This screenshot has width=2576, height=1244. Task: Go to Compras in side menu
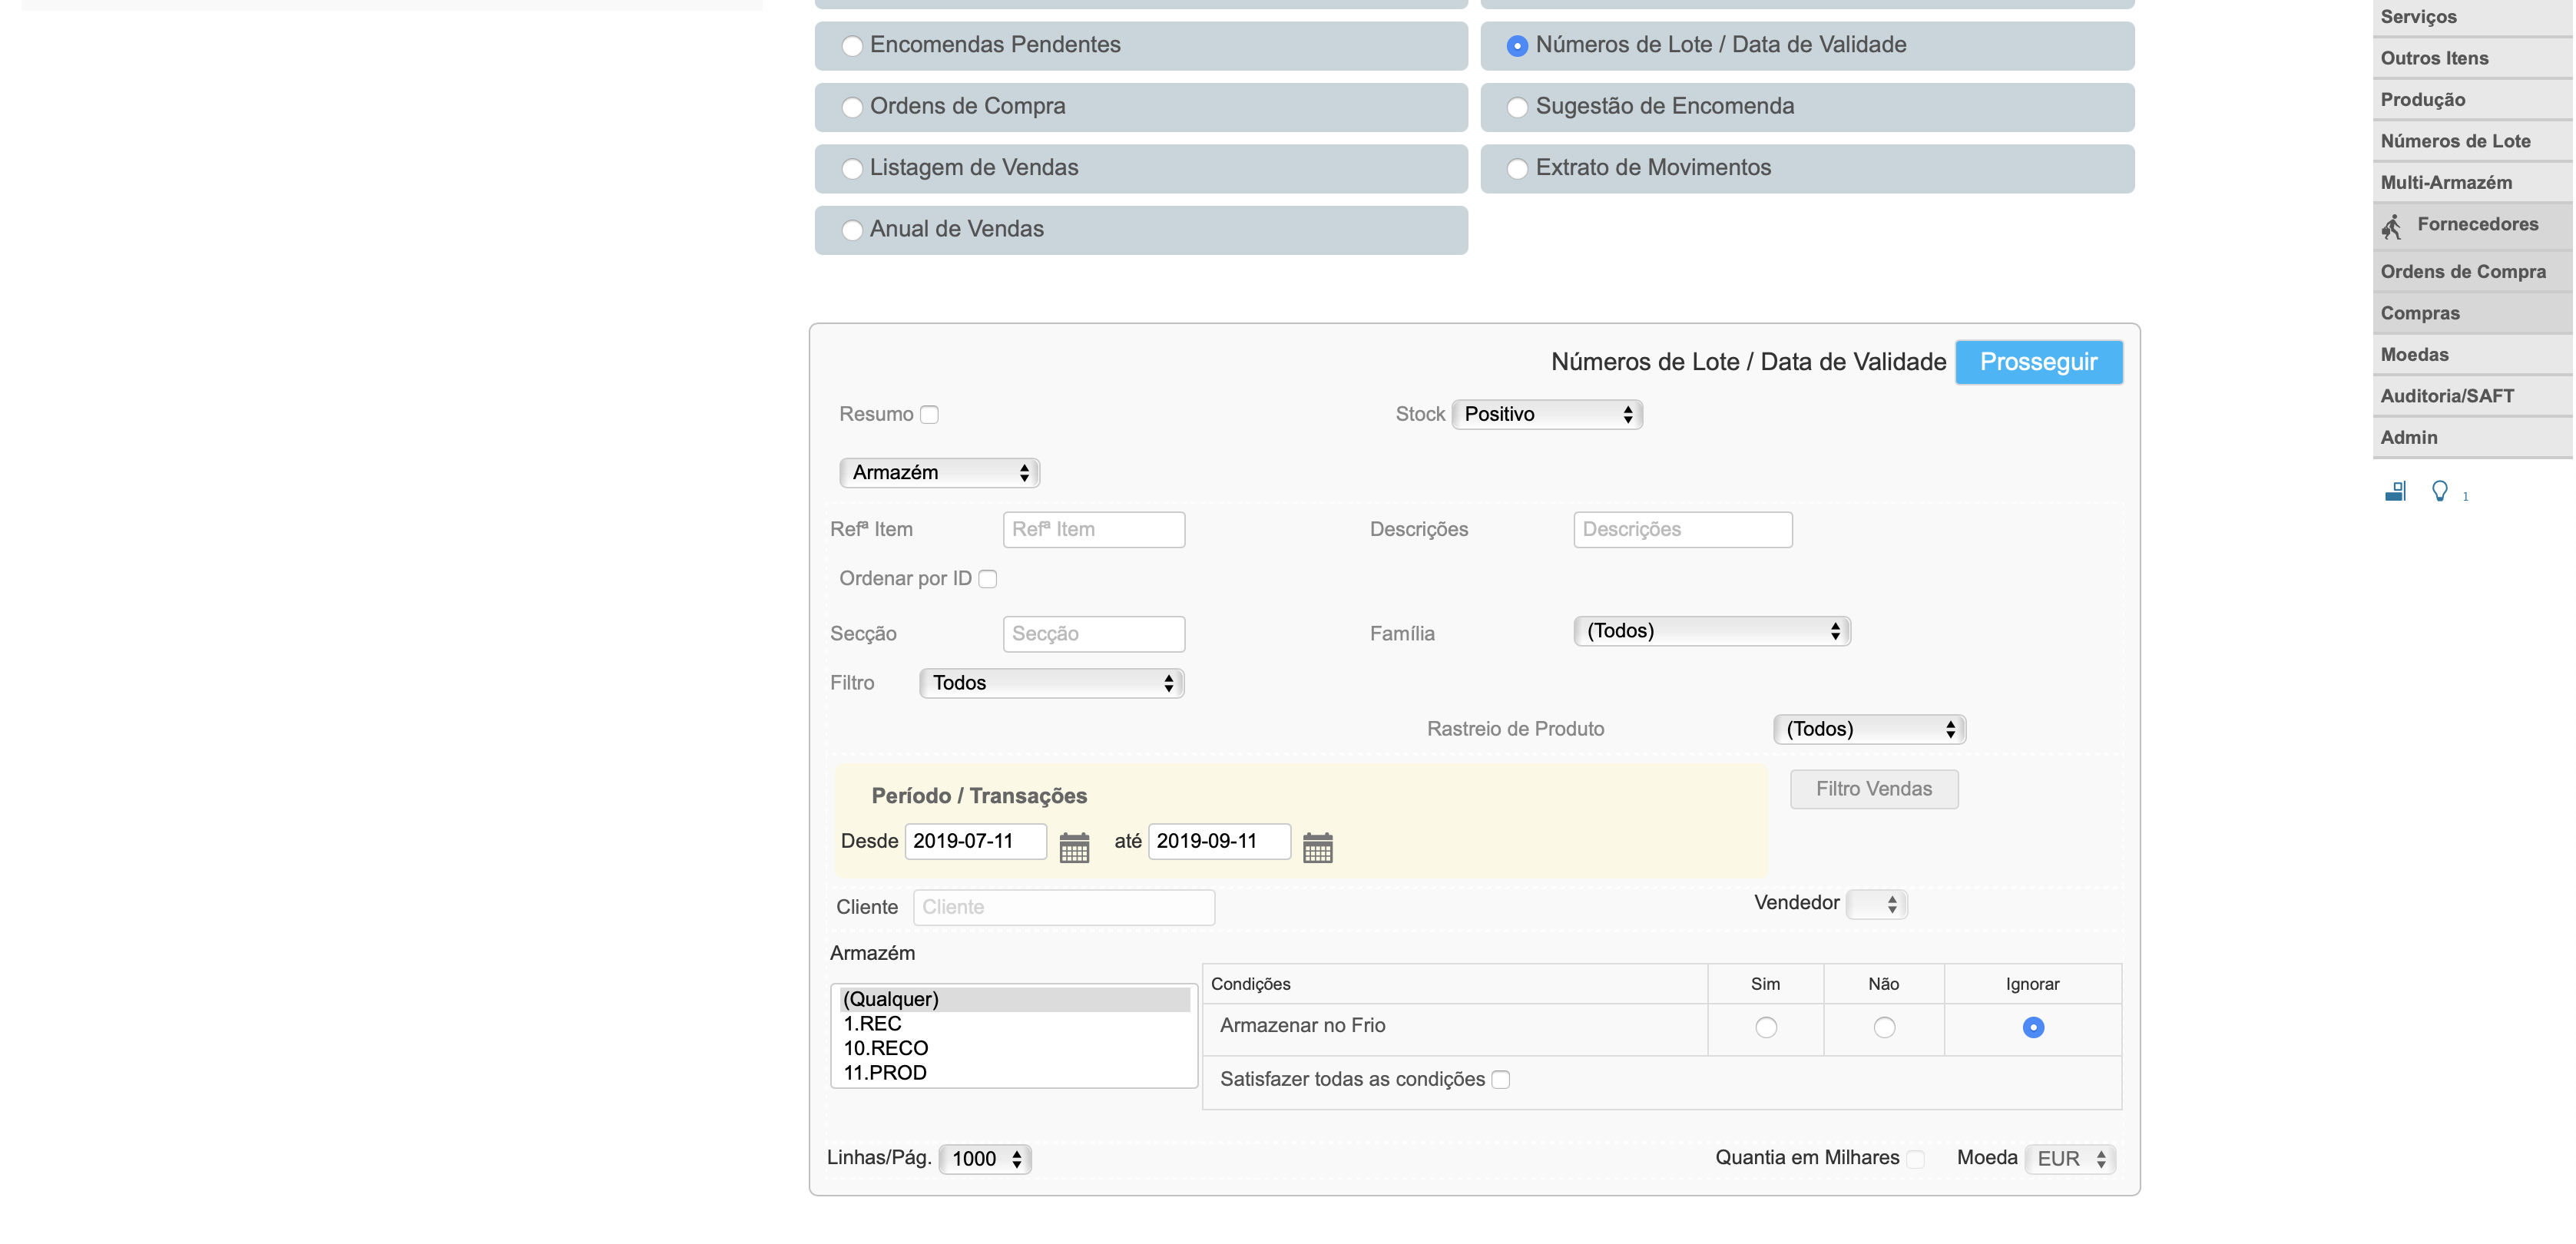pos(2472,313)
